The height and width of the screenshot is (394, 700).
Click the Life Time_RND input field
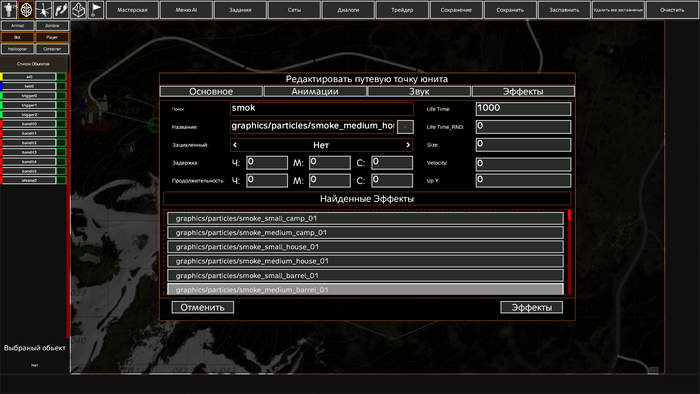click(x=523, y=127)
